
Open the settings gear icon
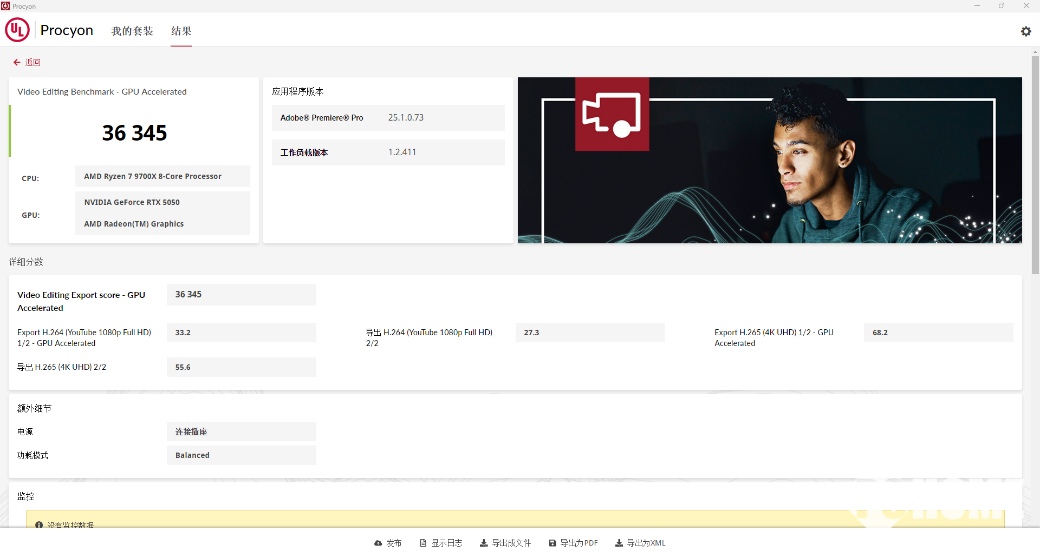tap(1025, 31)
